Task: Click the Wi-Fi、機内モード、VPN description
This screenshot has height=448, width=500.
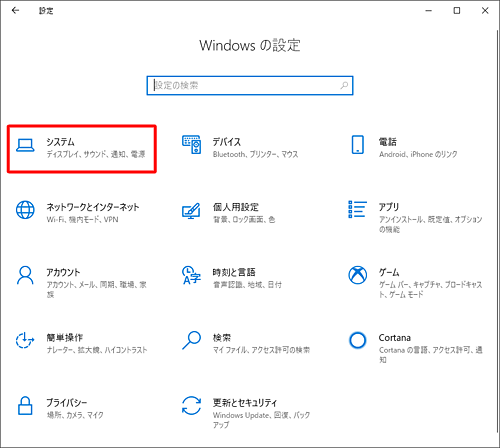Action: 82,219
